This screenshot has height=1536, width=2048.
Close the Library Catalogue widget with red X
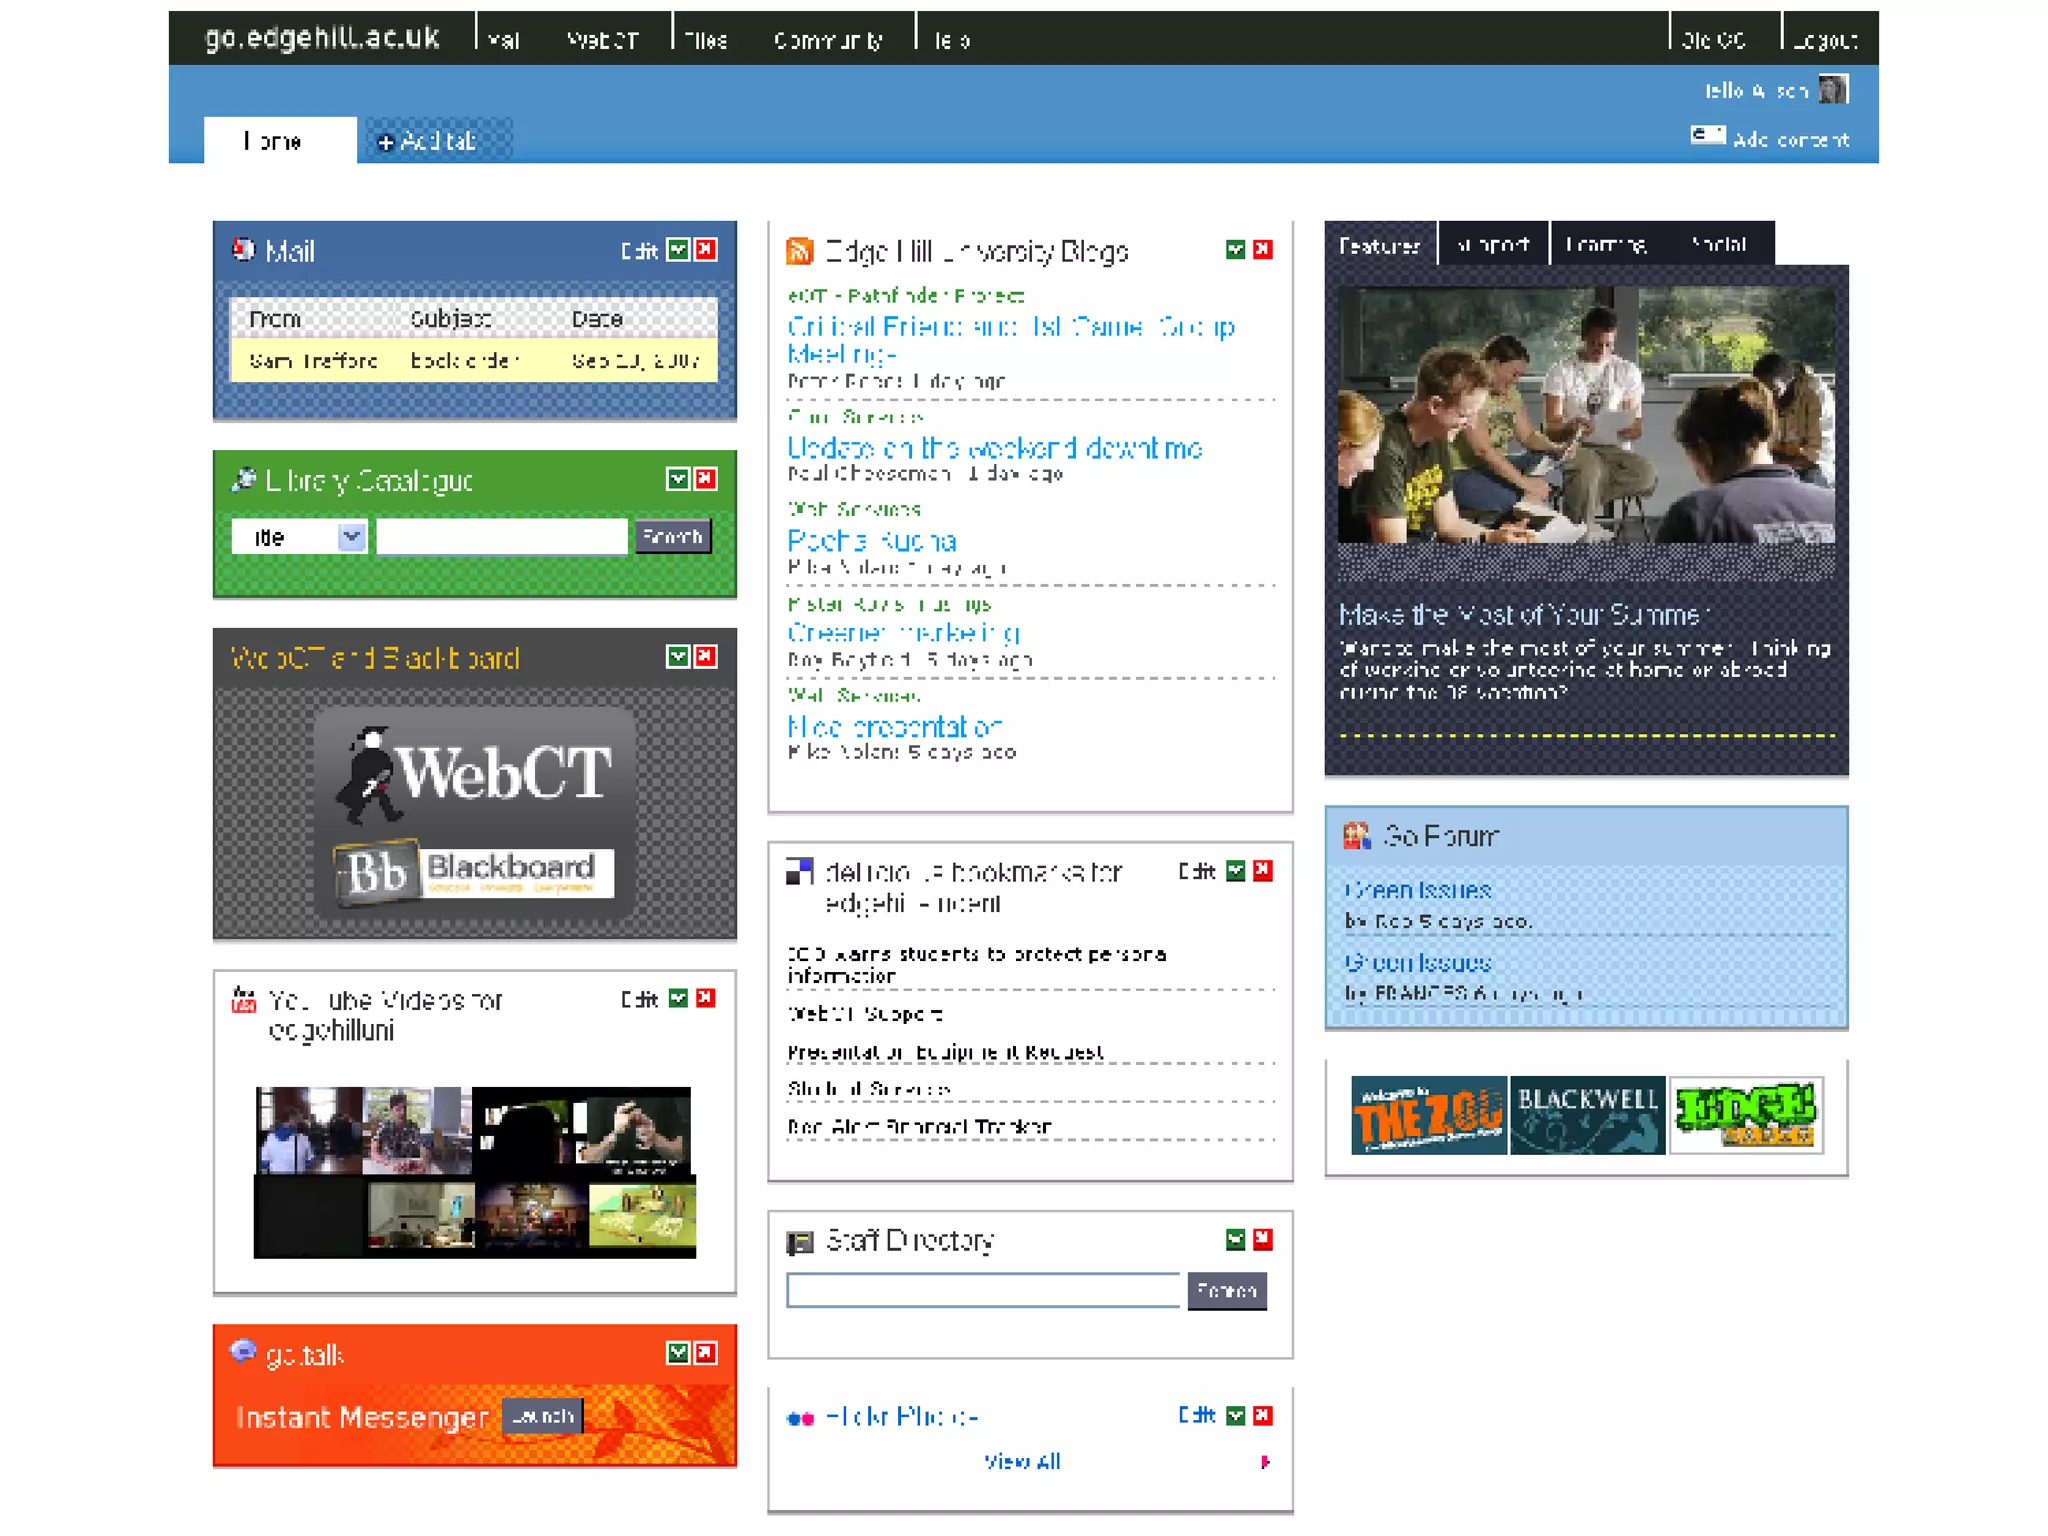tap(706, 479)
